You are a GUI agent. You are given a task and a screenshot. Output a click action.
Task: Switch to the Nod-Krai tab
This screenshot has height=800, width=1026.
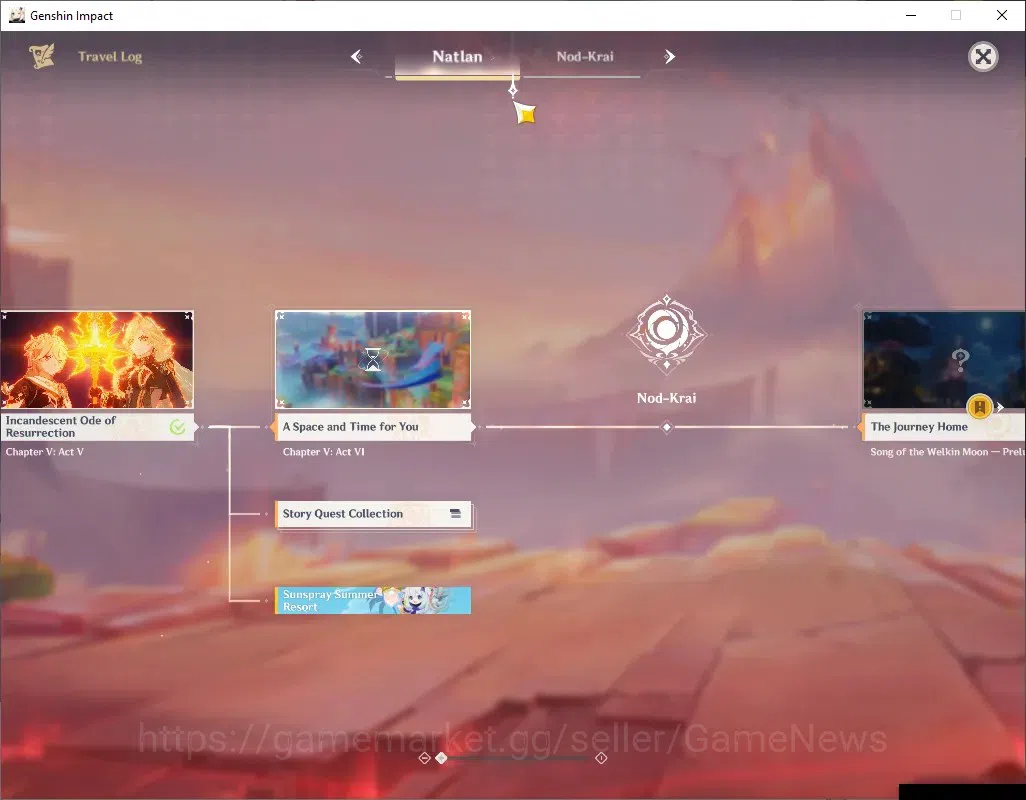coord(585,57)
